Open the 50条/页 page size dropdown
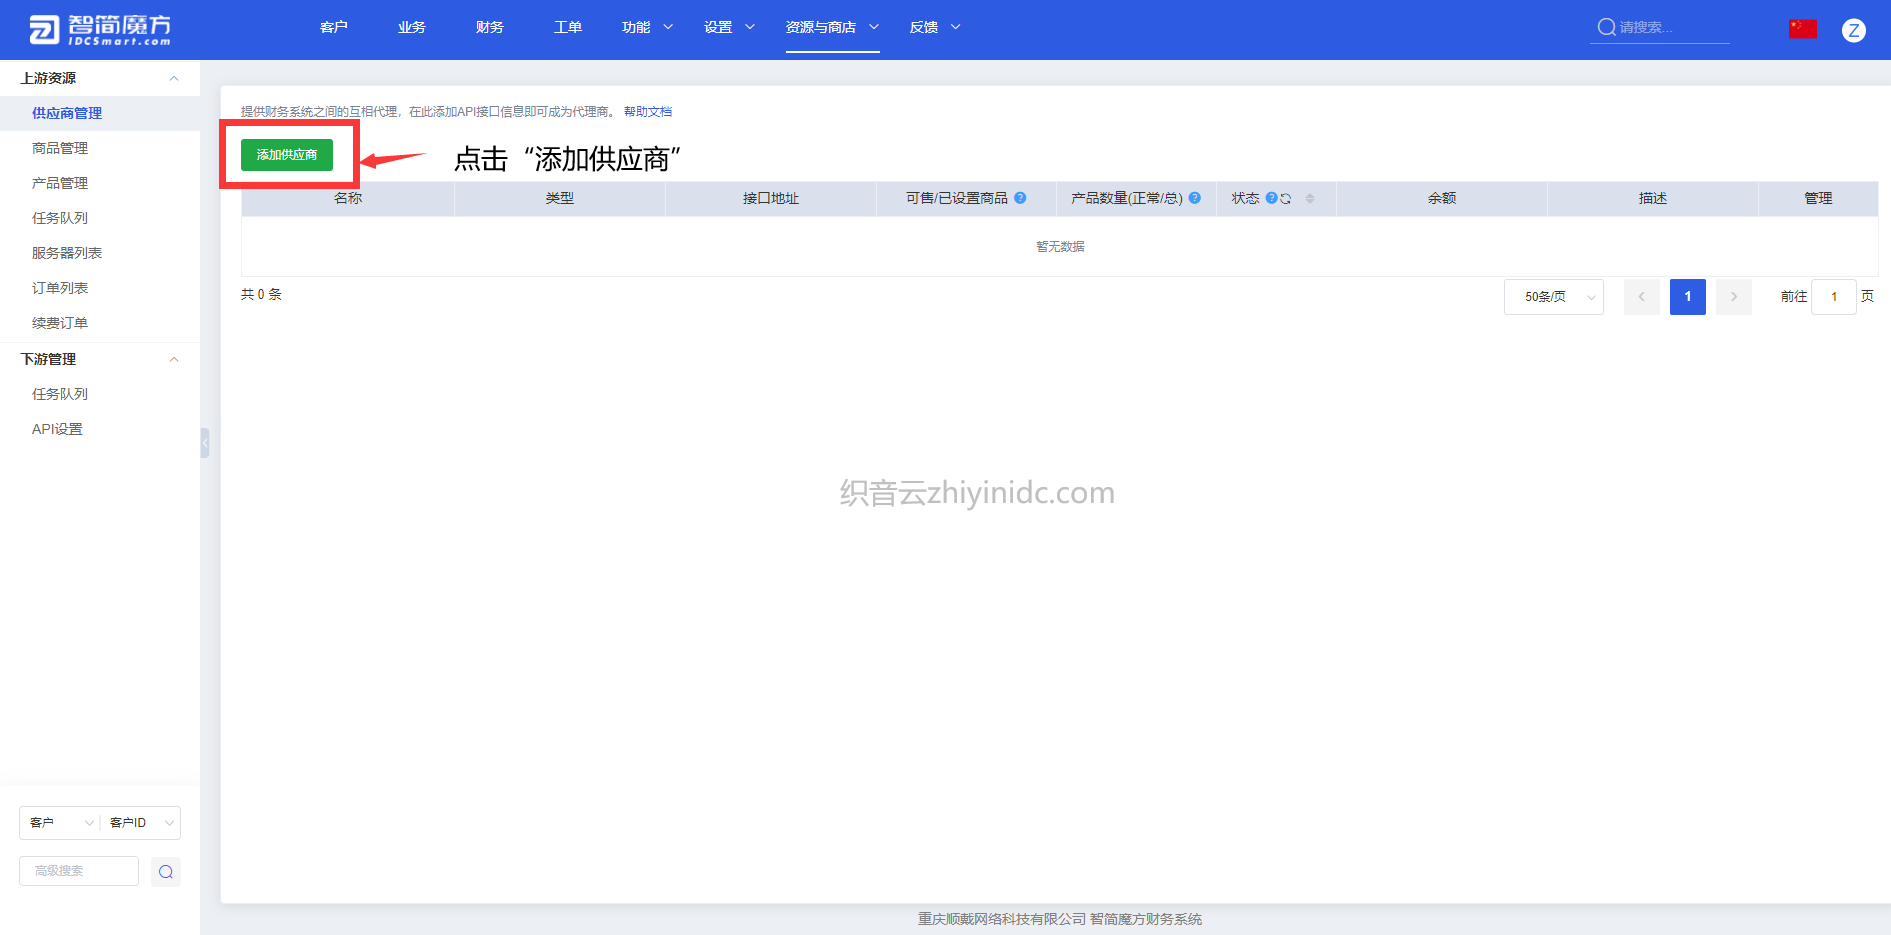1891x935 pixels. (1553, 297)
